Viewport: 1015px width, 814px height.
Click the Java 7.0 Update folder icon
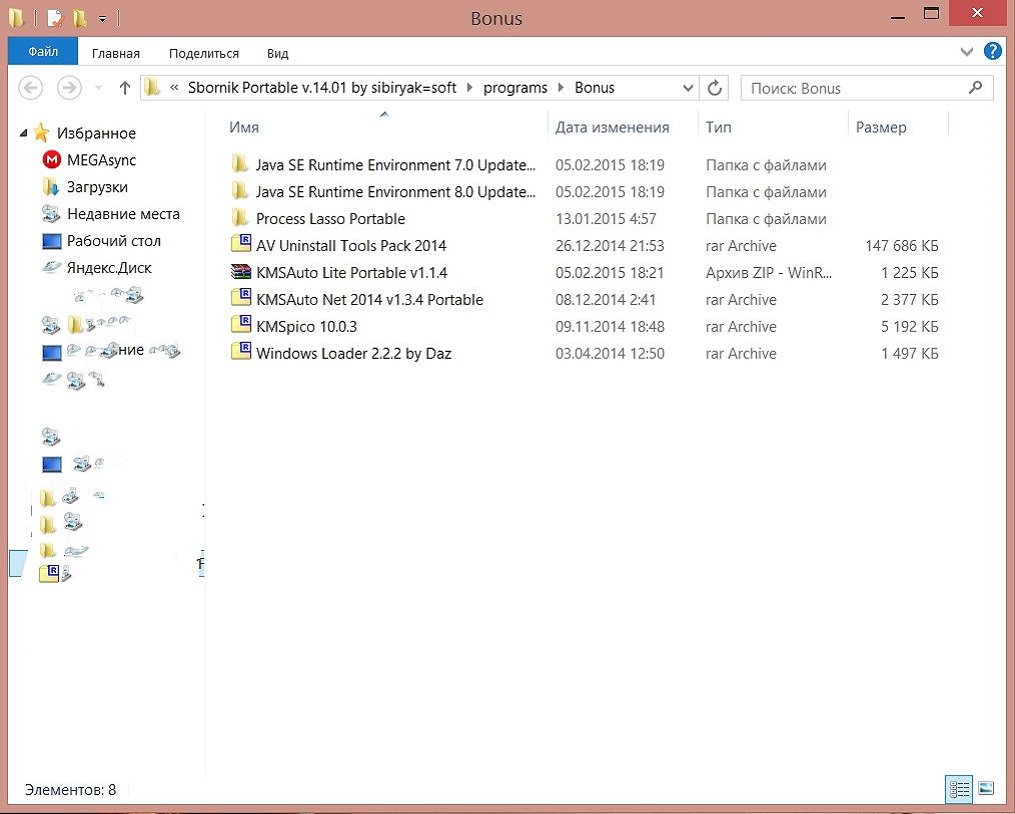pyautogui.click(x=240, y=164)
